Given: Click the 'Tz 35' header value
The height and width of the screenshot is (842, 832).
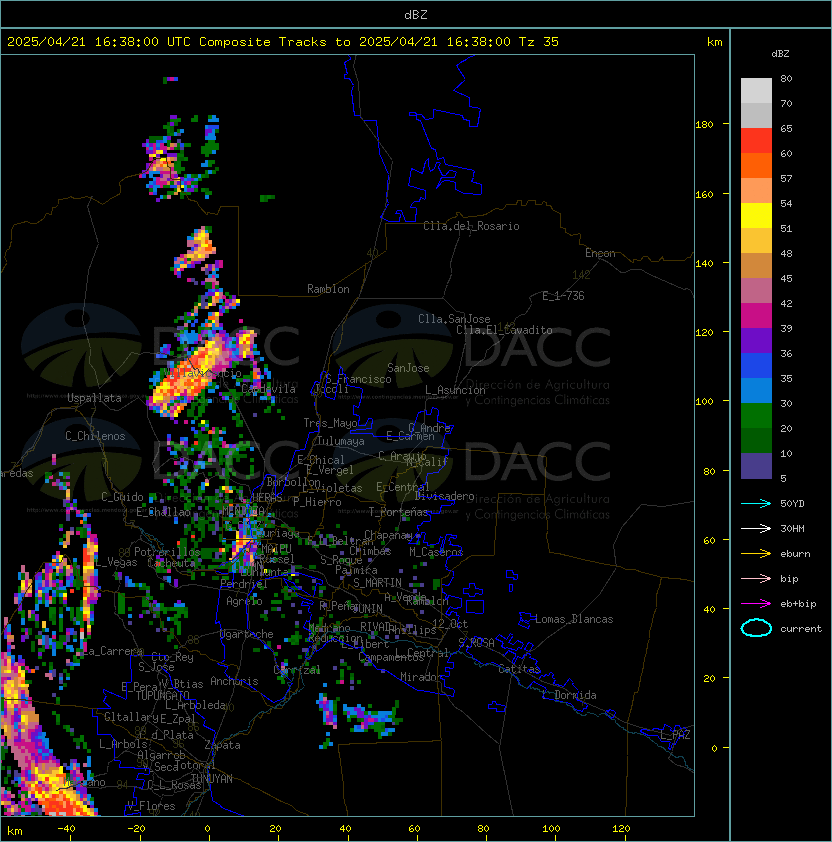Looking at the screenshot, I should click(x=539, y=42).
